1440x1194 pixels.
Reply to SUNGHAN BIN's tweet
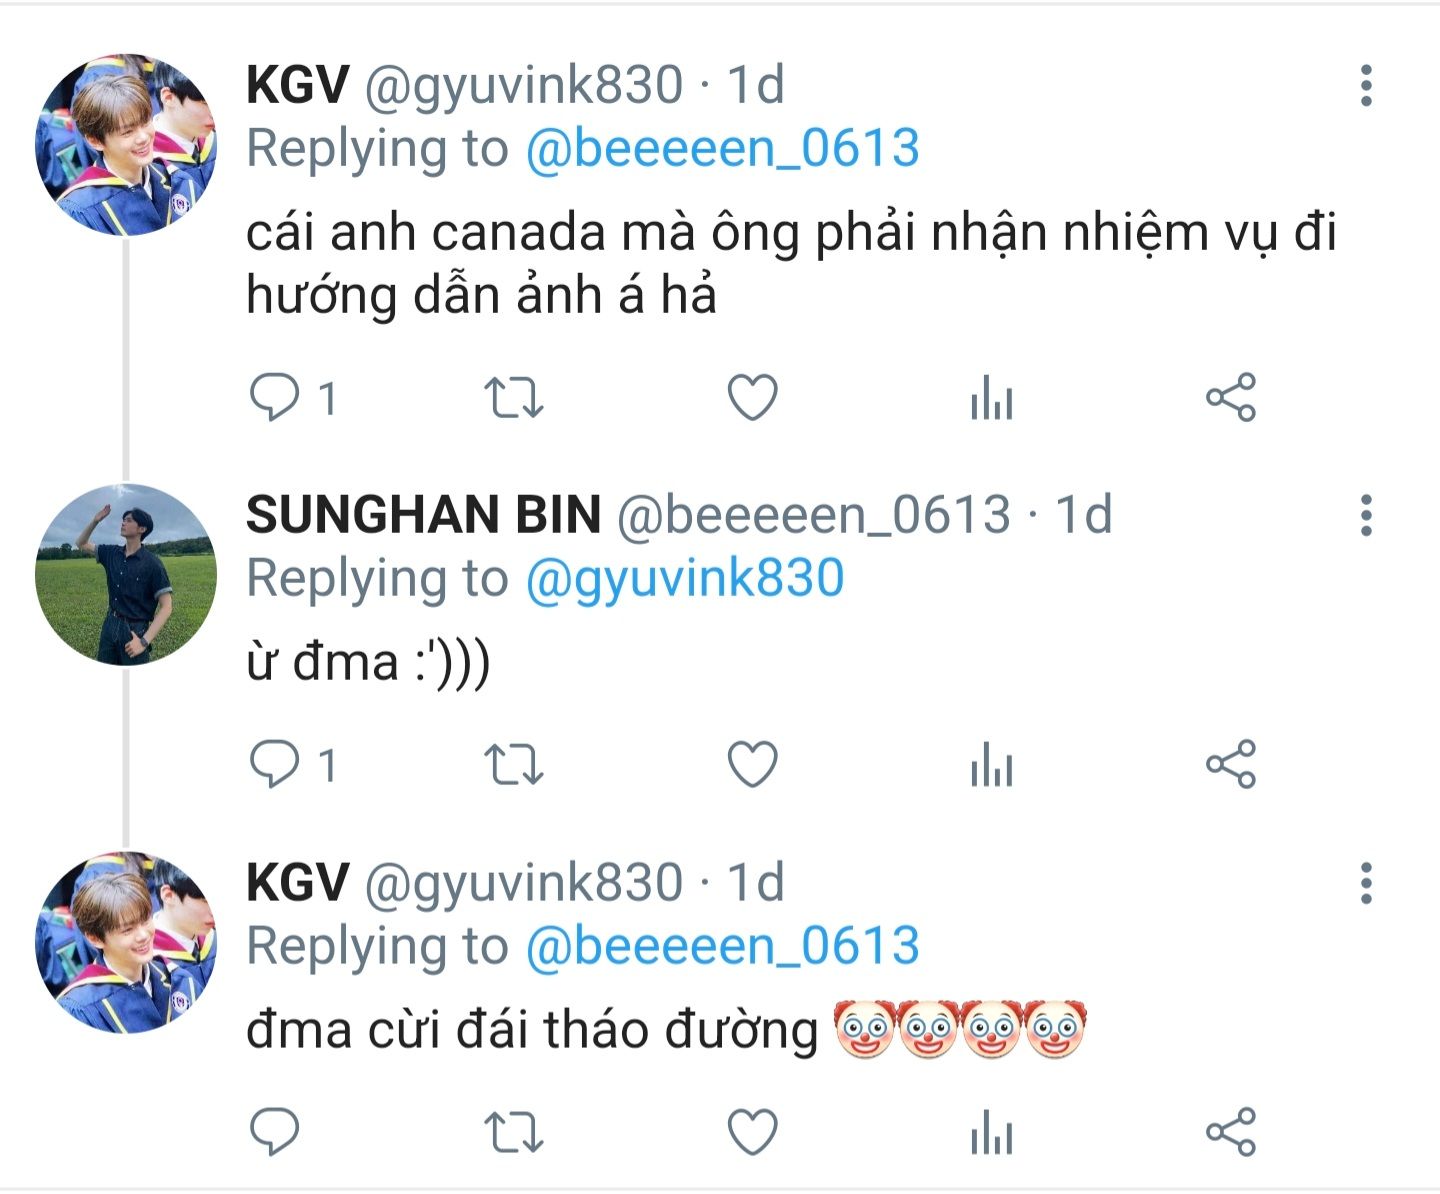(x=274, y=765)
